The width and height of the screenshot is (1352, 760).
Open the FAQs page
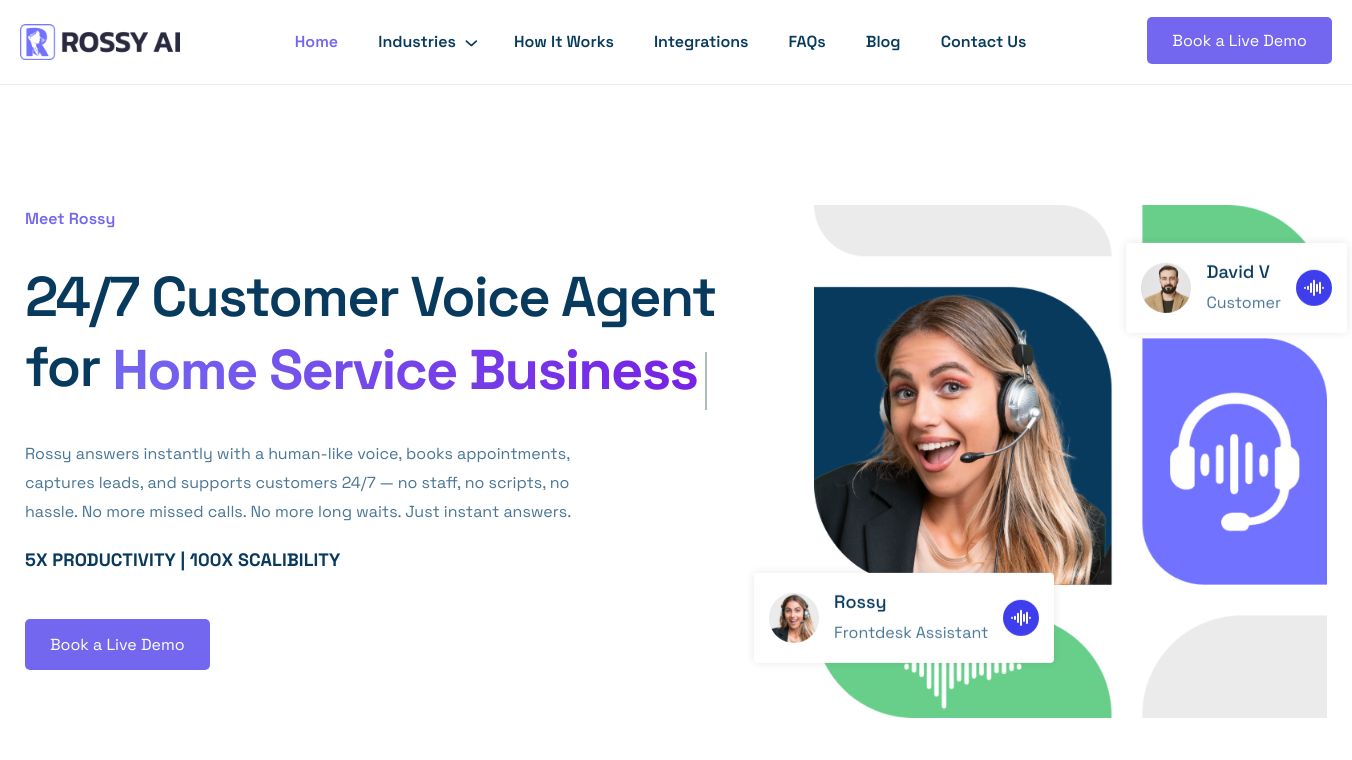click(x=807, y=42)
